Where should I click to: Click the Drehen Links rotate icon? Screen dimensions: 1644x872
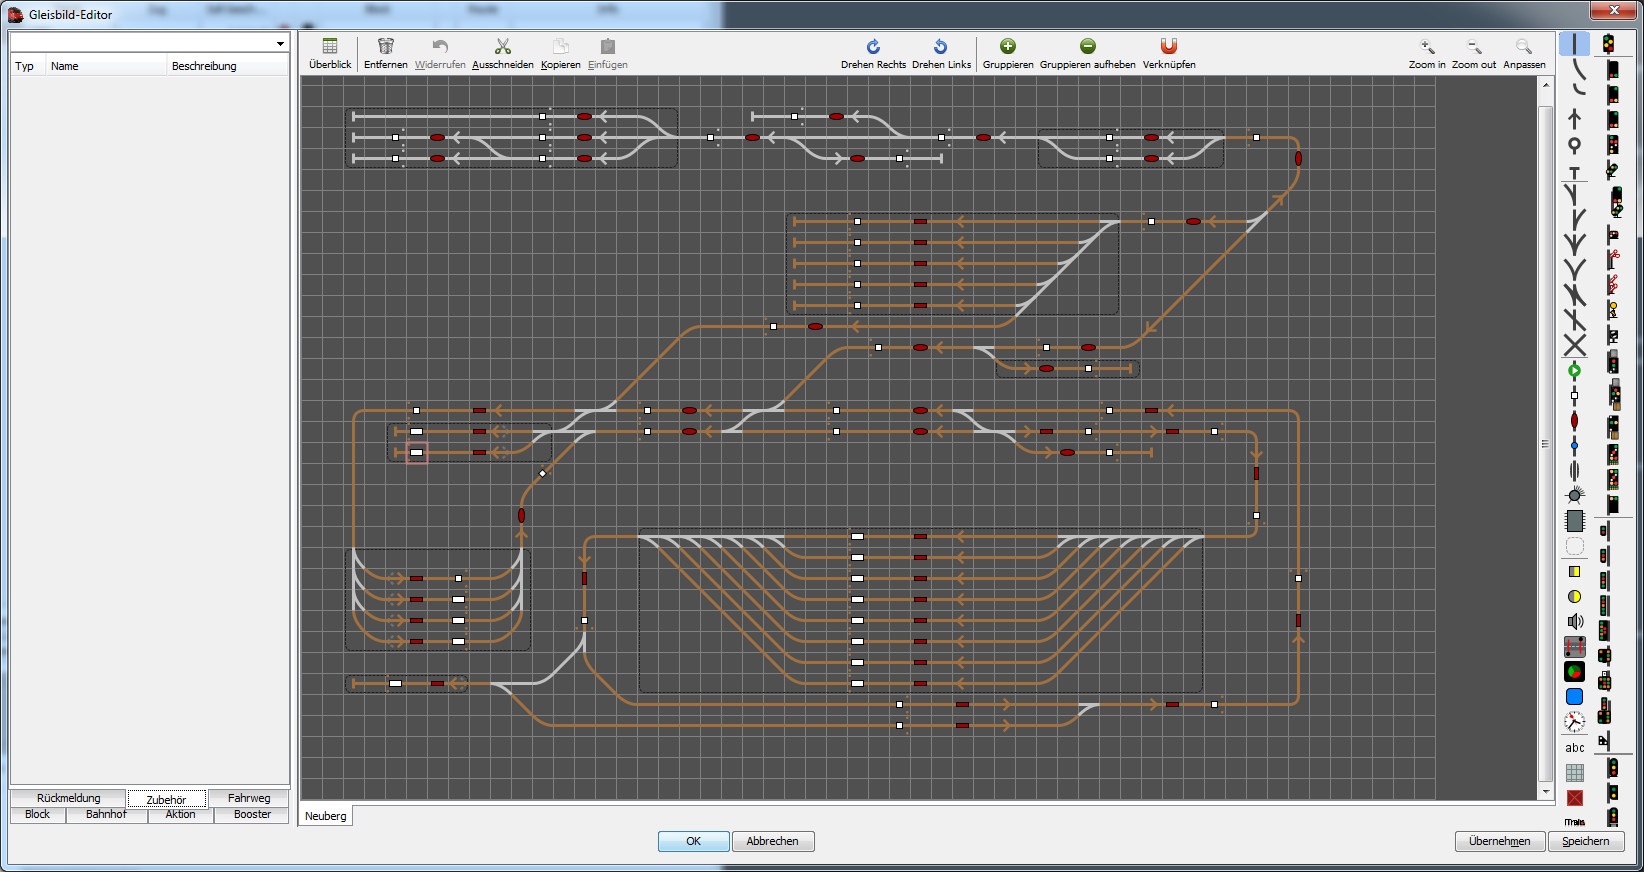[940, 47]
